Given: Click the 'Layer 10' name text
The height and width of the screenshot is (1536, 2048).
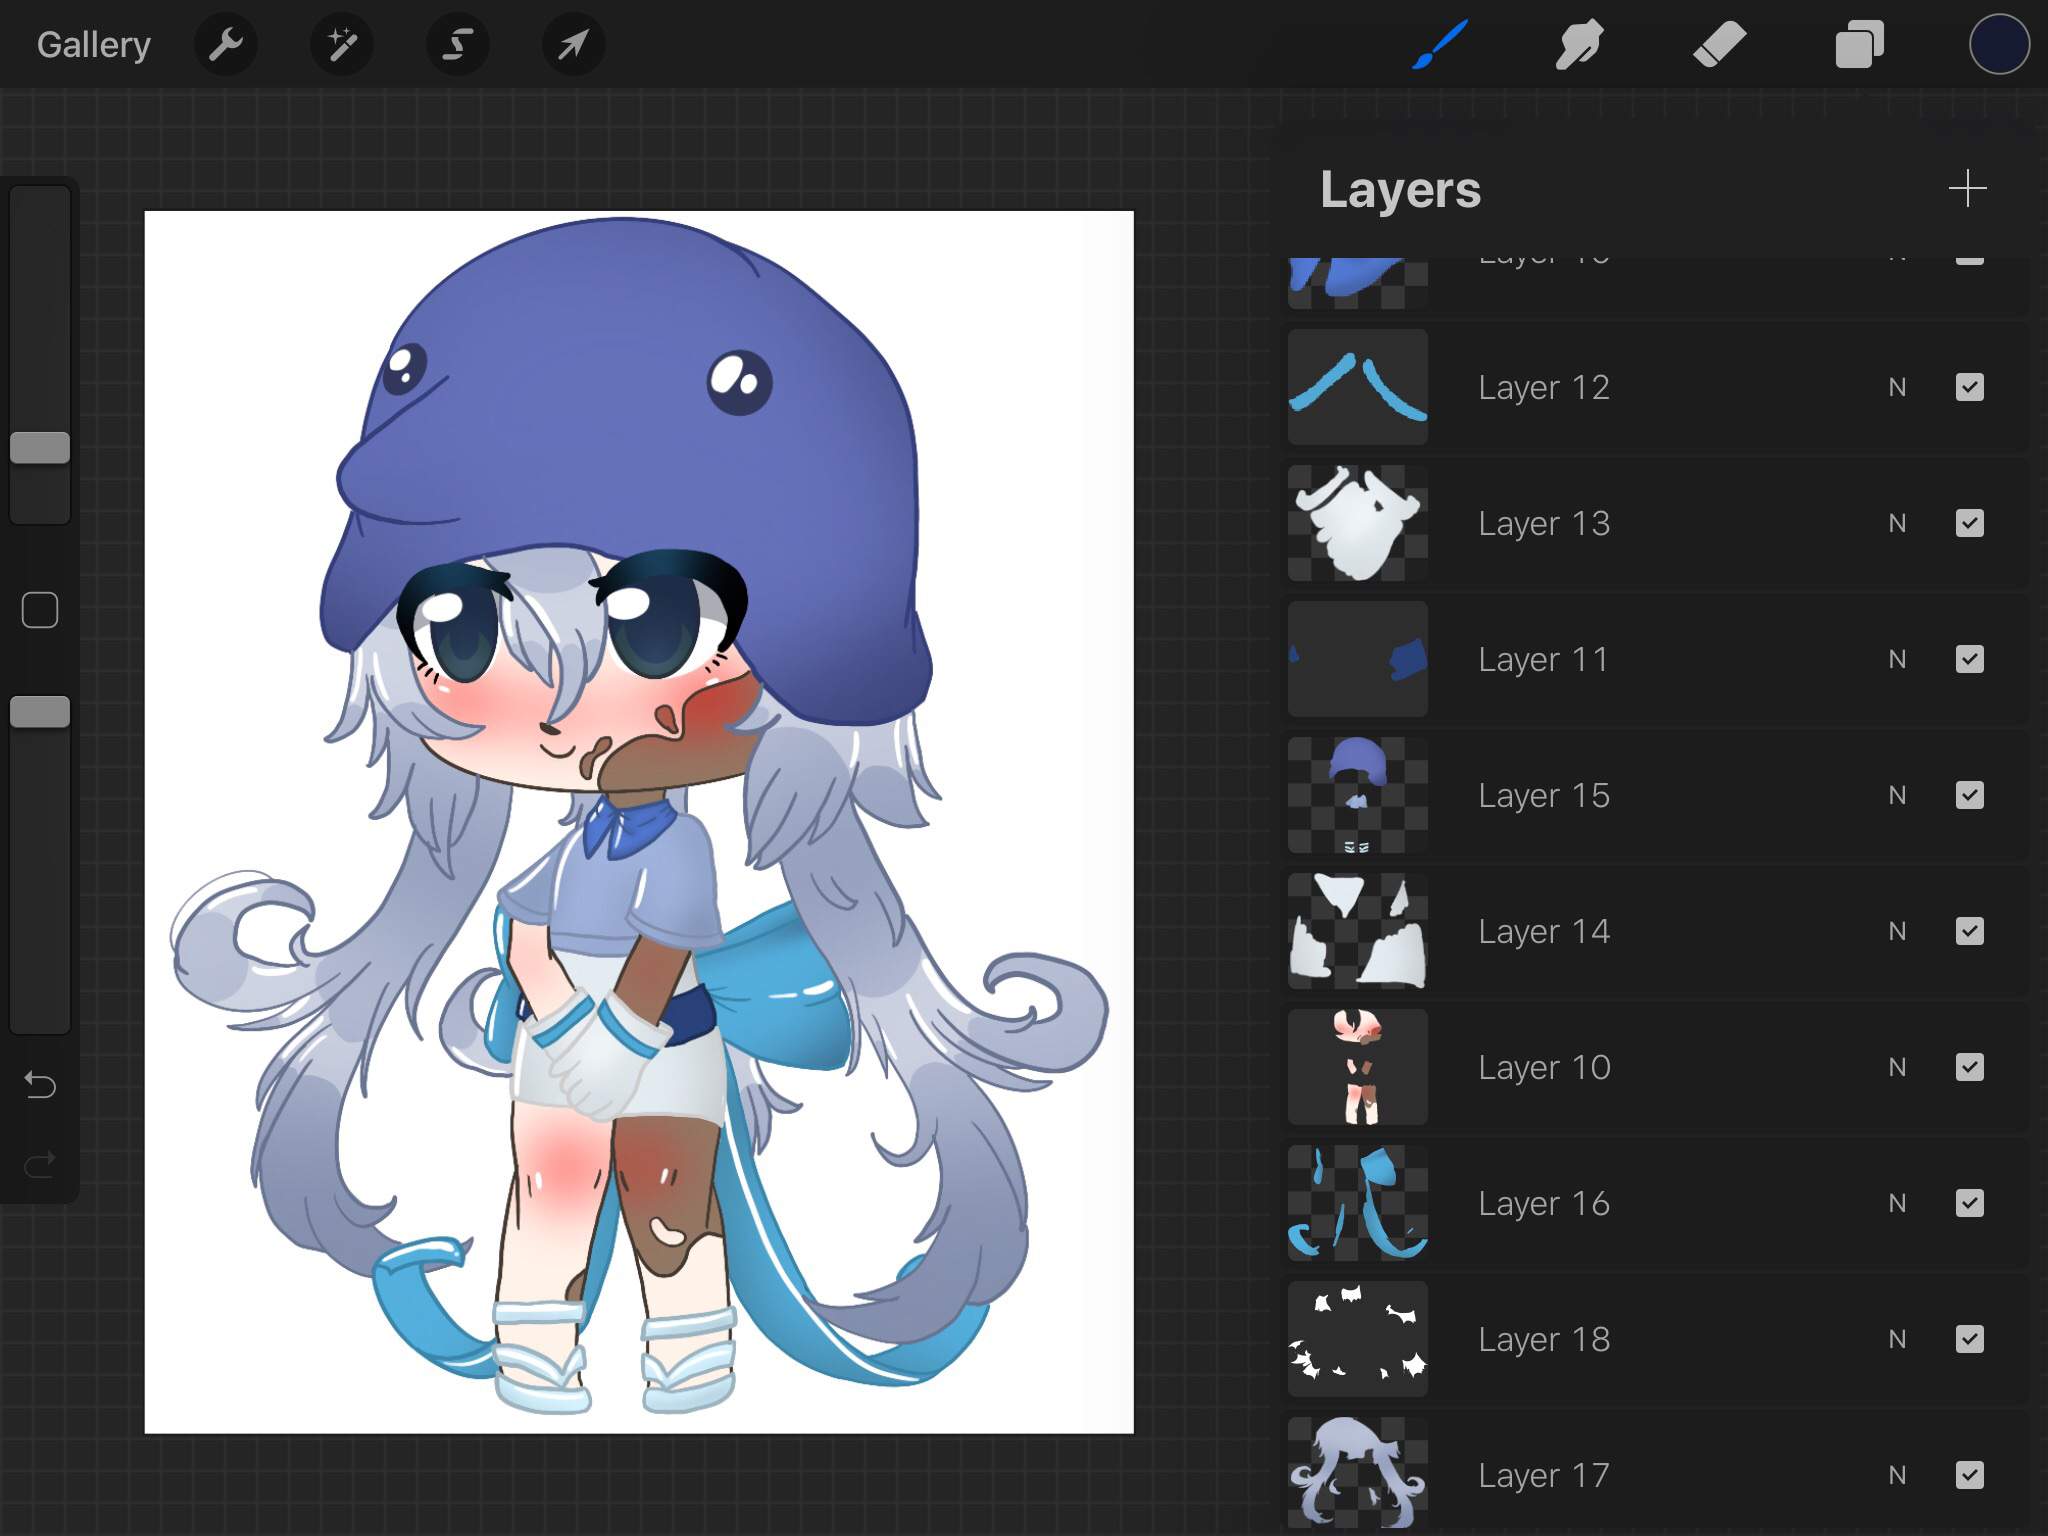Looking at the screenshot, I should click(x=1544, y=1067).
